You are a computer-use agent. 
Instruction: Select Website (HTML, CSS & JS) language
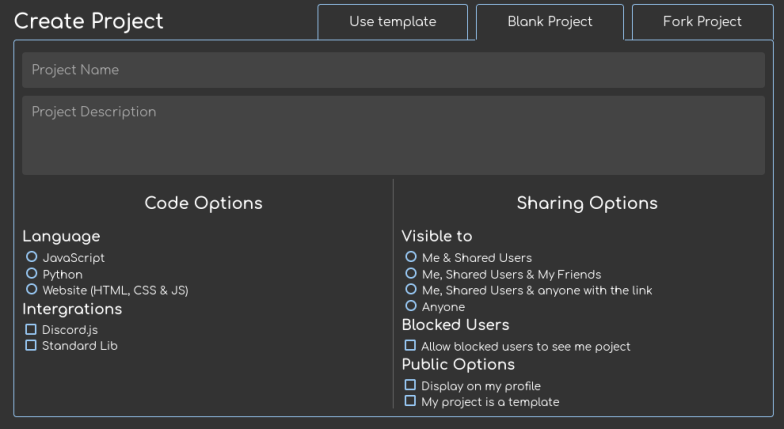[x=32, y=290]
